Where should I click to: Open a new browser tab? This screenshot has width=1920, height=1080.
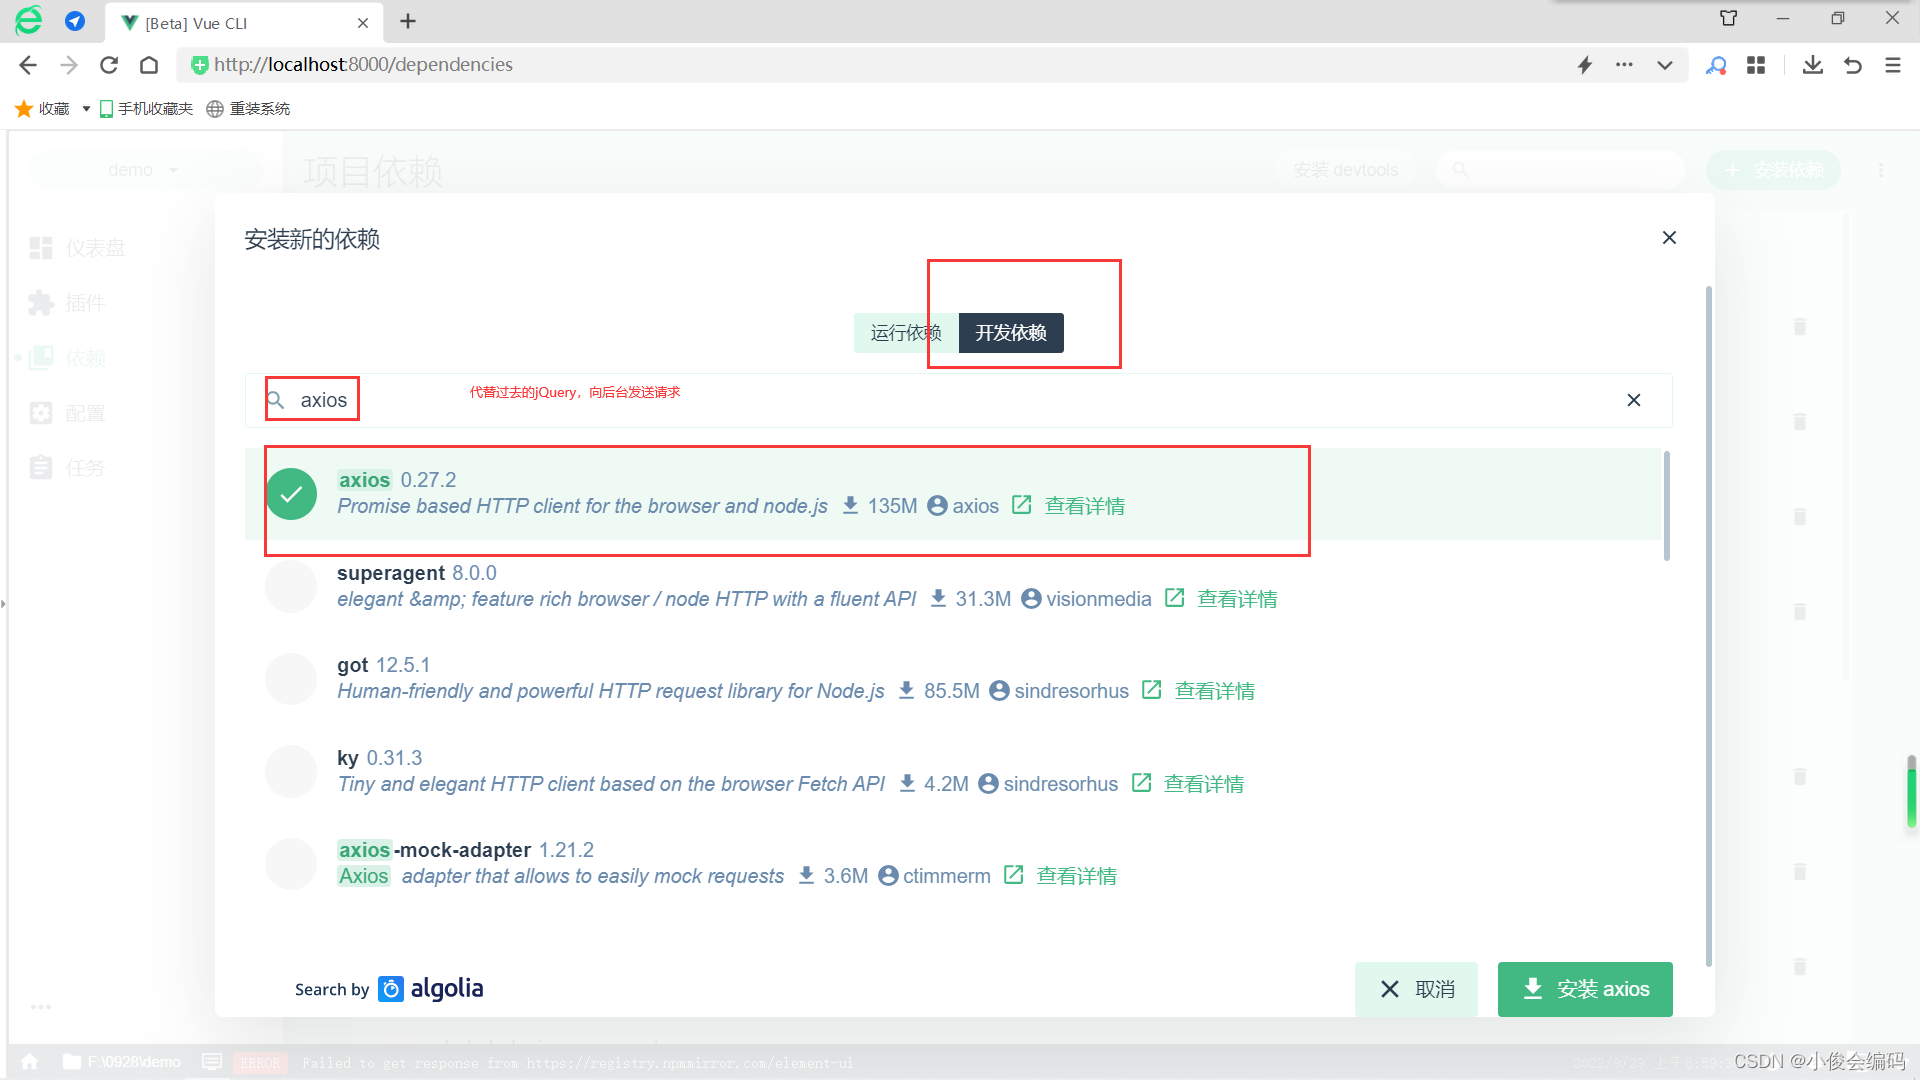click(x=408, y=21)
